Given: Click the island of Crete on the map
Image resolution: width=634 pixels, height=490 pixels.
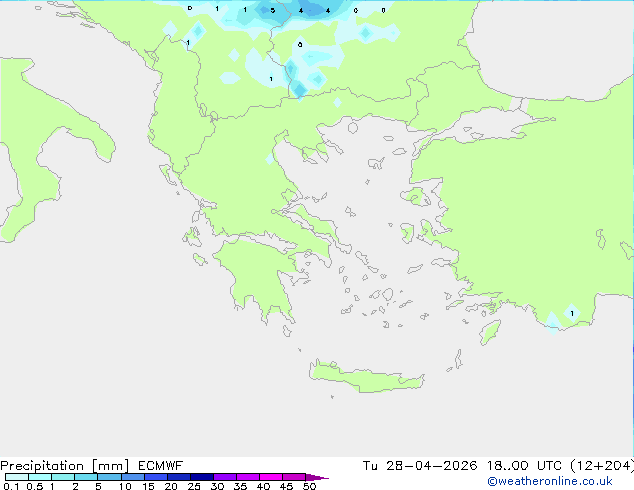Looking at the screenshot, I should point(366,377).
